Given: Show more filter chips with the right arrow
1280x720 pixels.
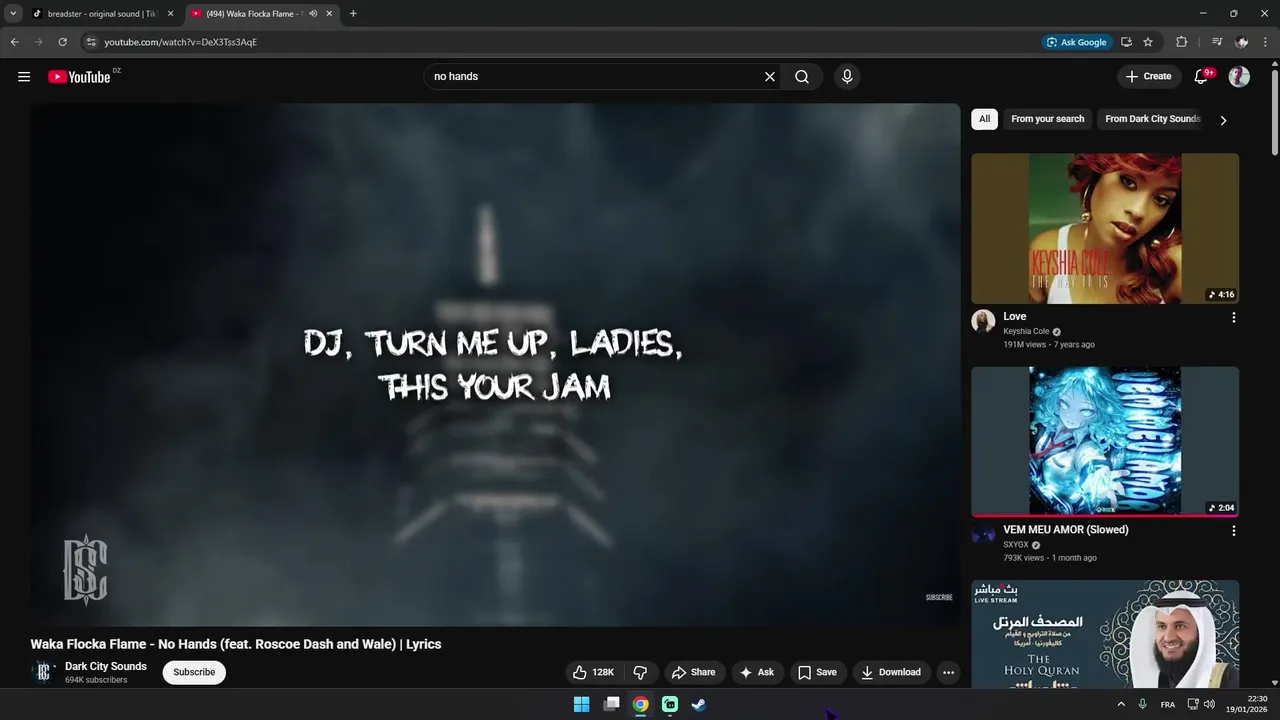Looking at the screenshot, I should tap(1223, 120).
